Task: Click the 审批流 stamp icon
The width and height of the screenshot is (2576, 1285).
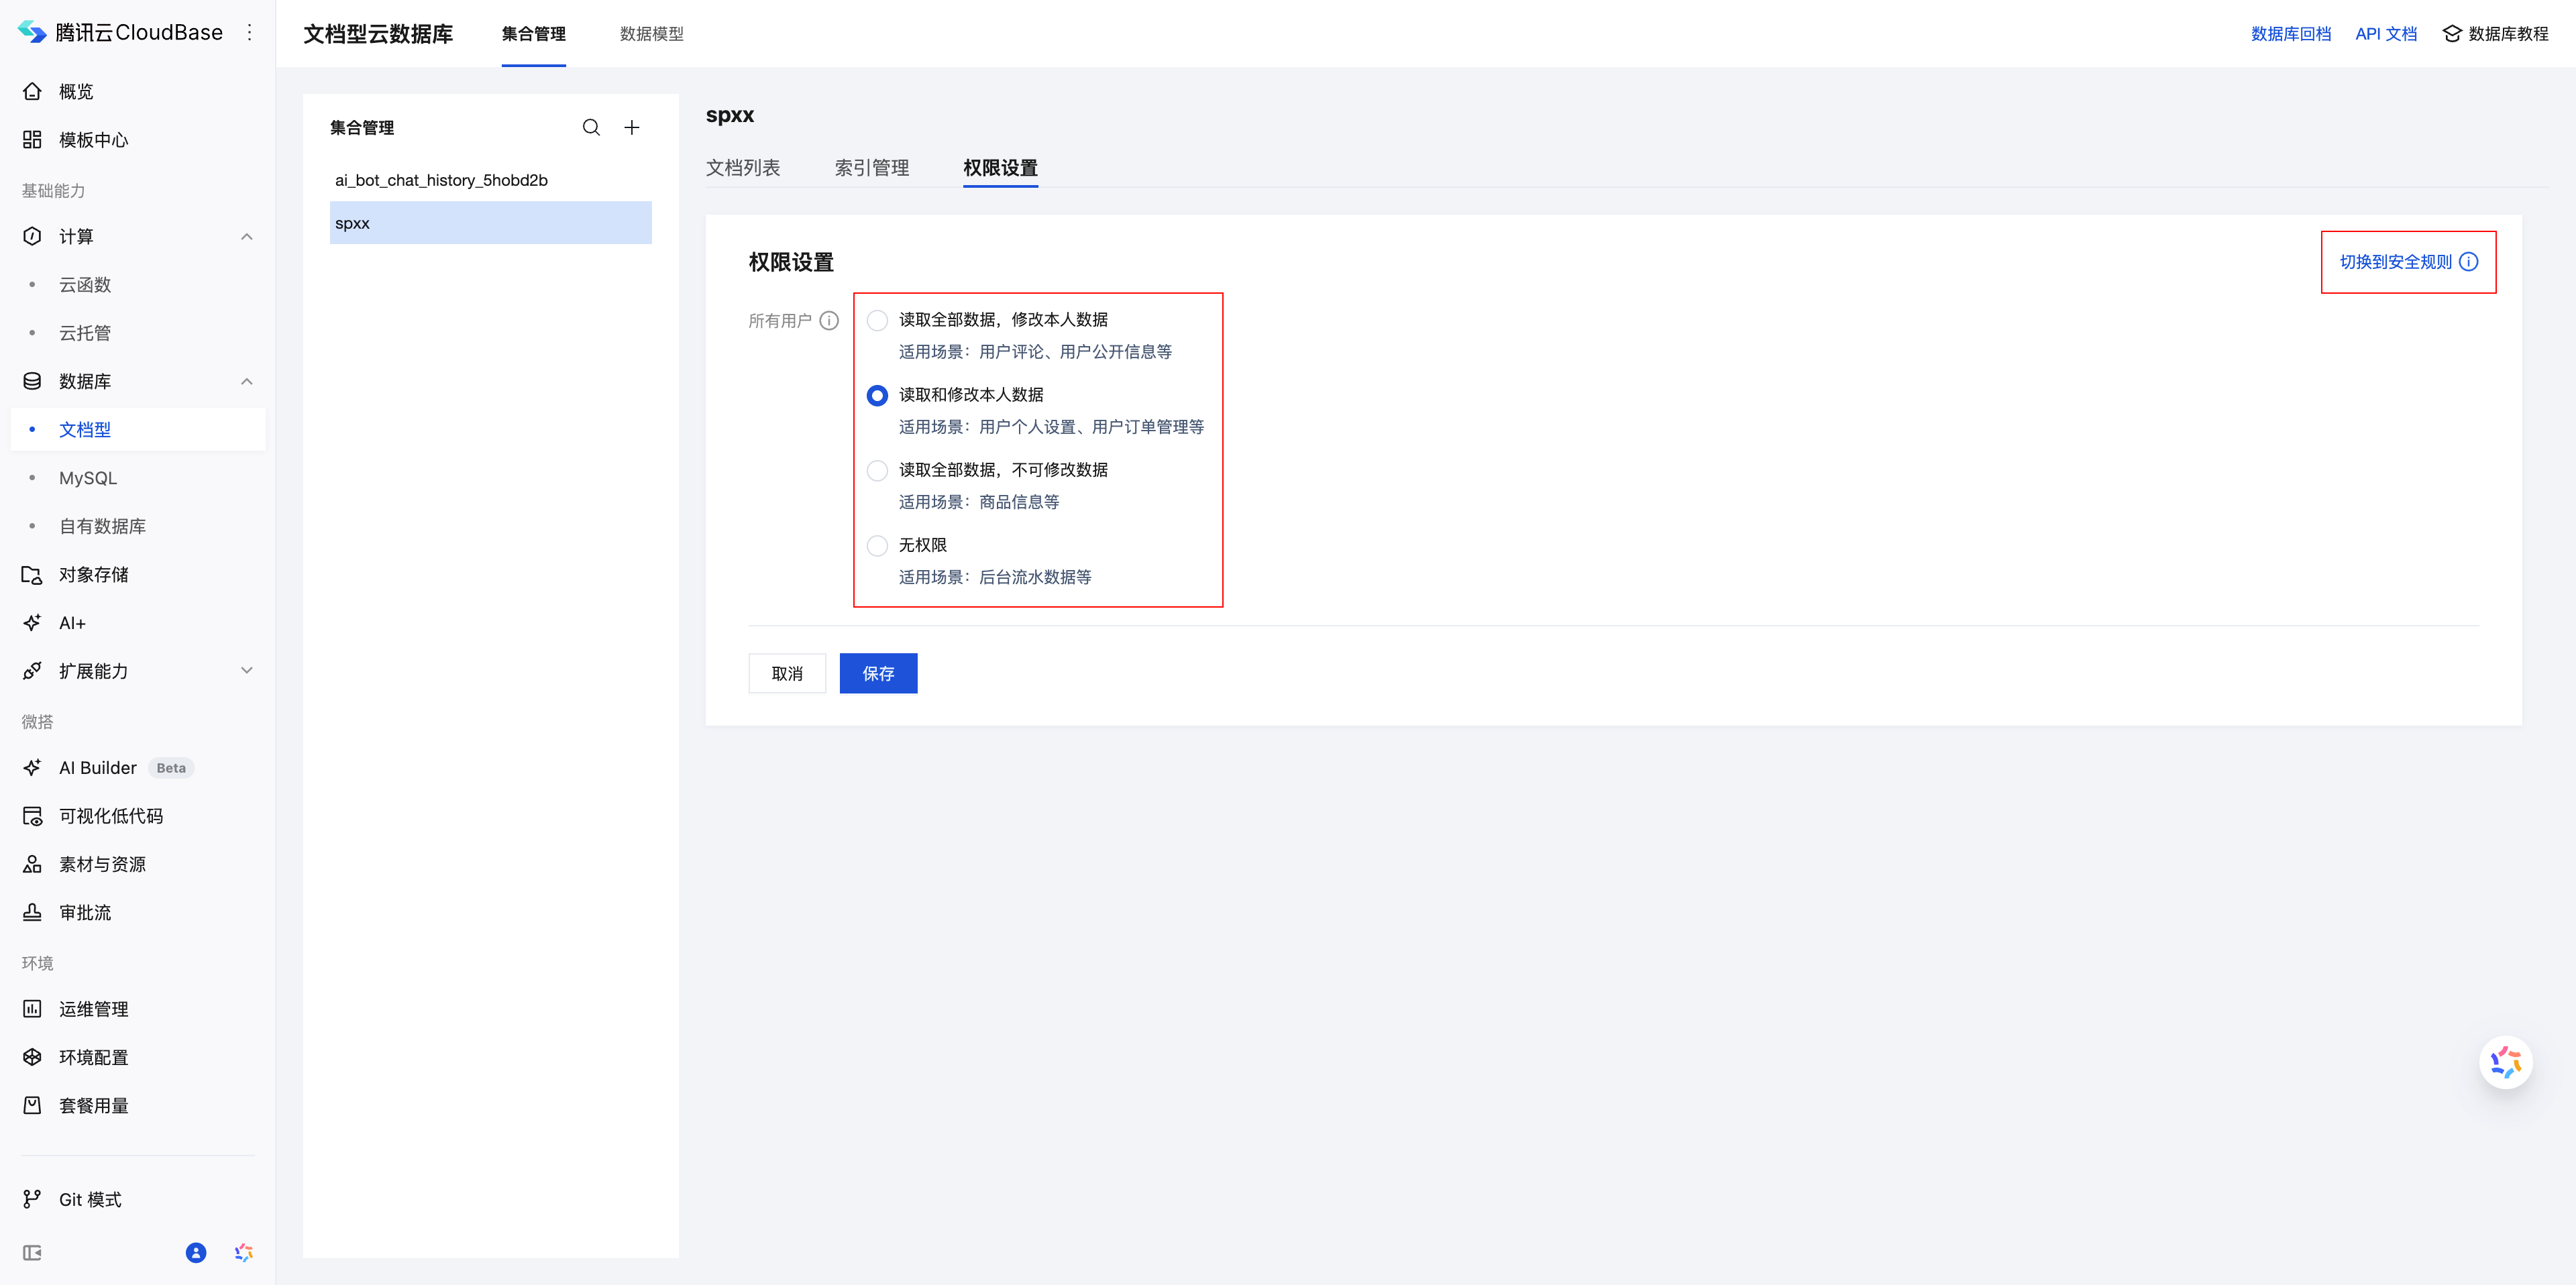Action: (x=32, y=912)
